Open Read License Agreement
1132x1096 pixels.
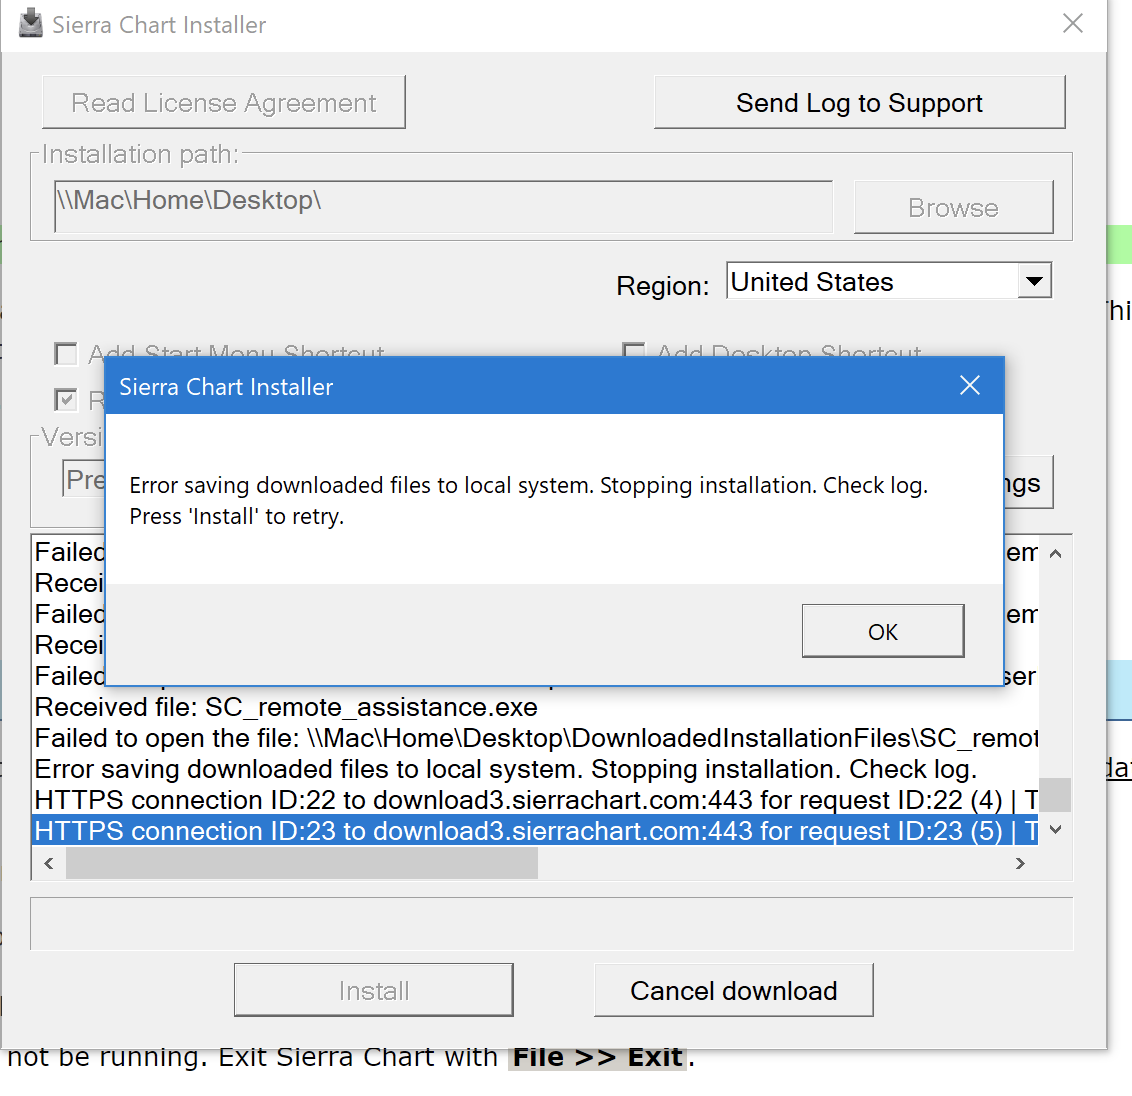point(224,103)
